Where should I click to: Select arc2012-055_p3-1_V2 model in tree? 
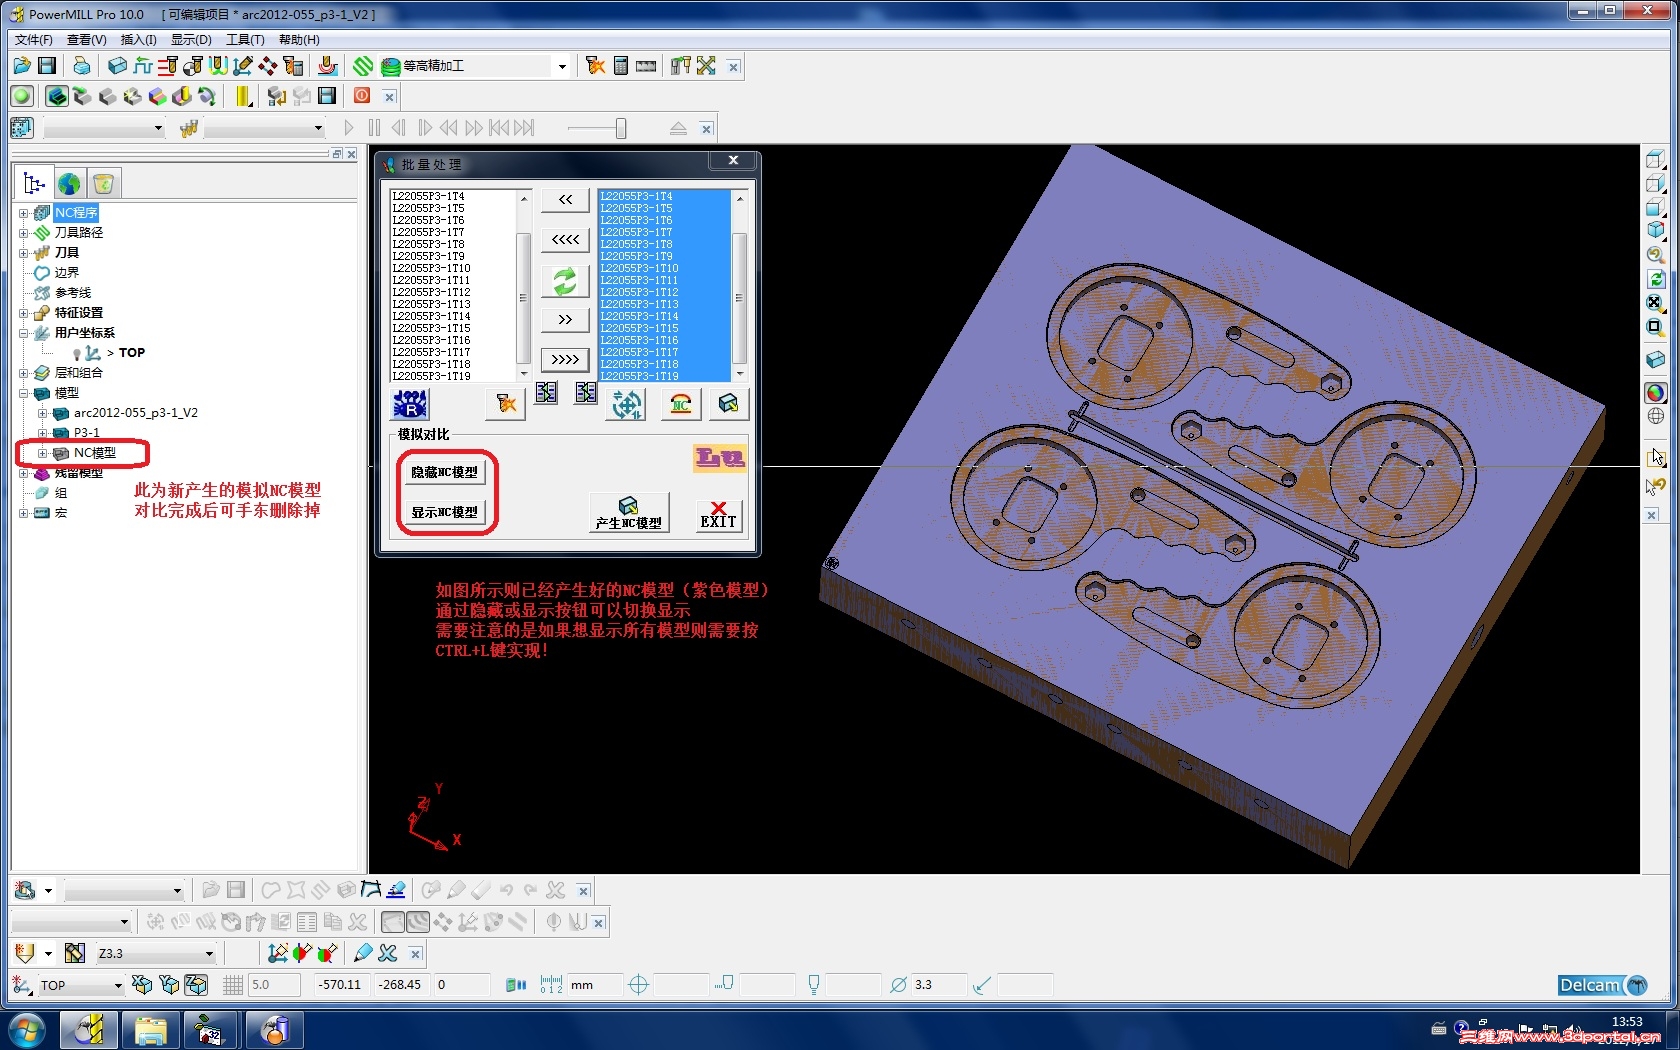click(x=136, y=413)
